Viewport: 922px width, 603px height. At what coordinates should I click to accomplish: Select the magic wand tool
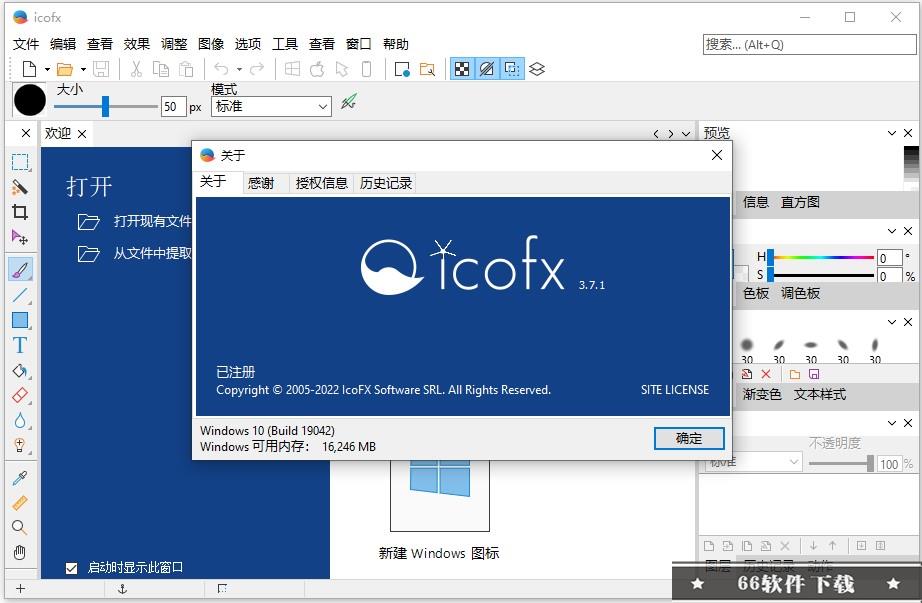[20, 187]
